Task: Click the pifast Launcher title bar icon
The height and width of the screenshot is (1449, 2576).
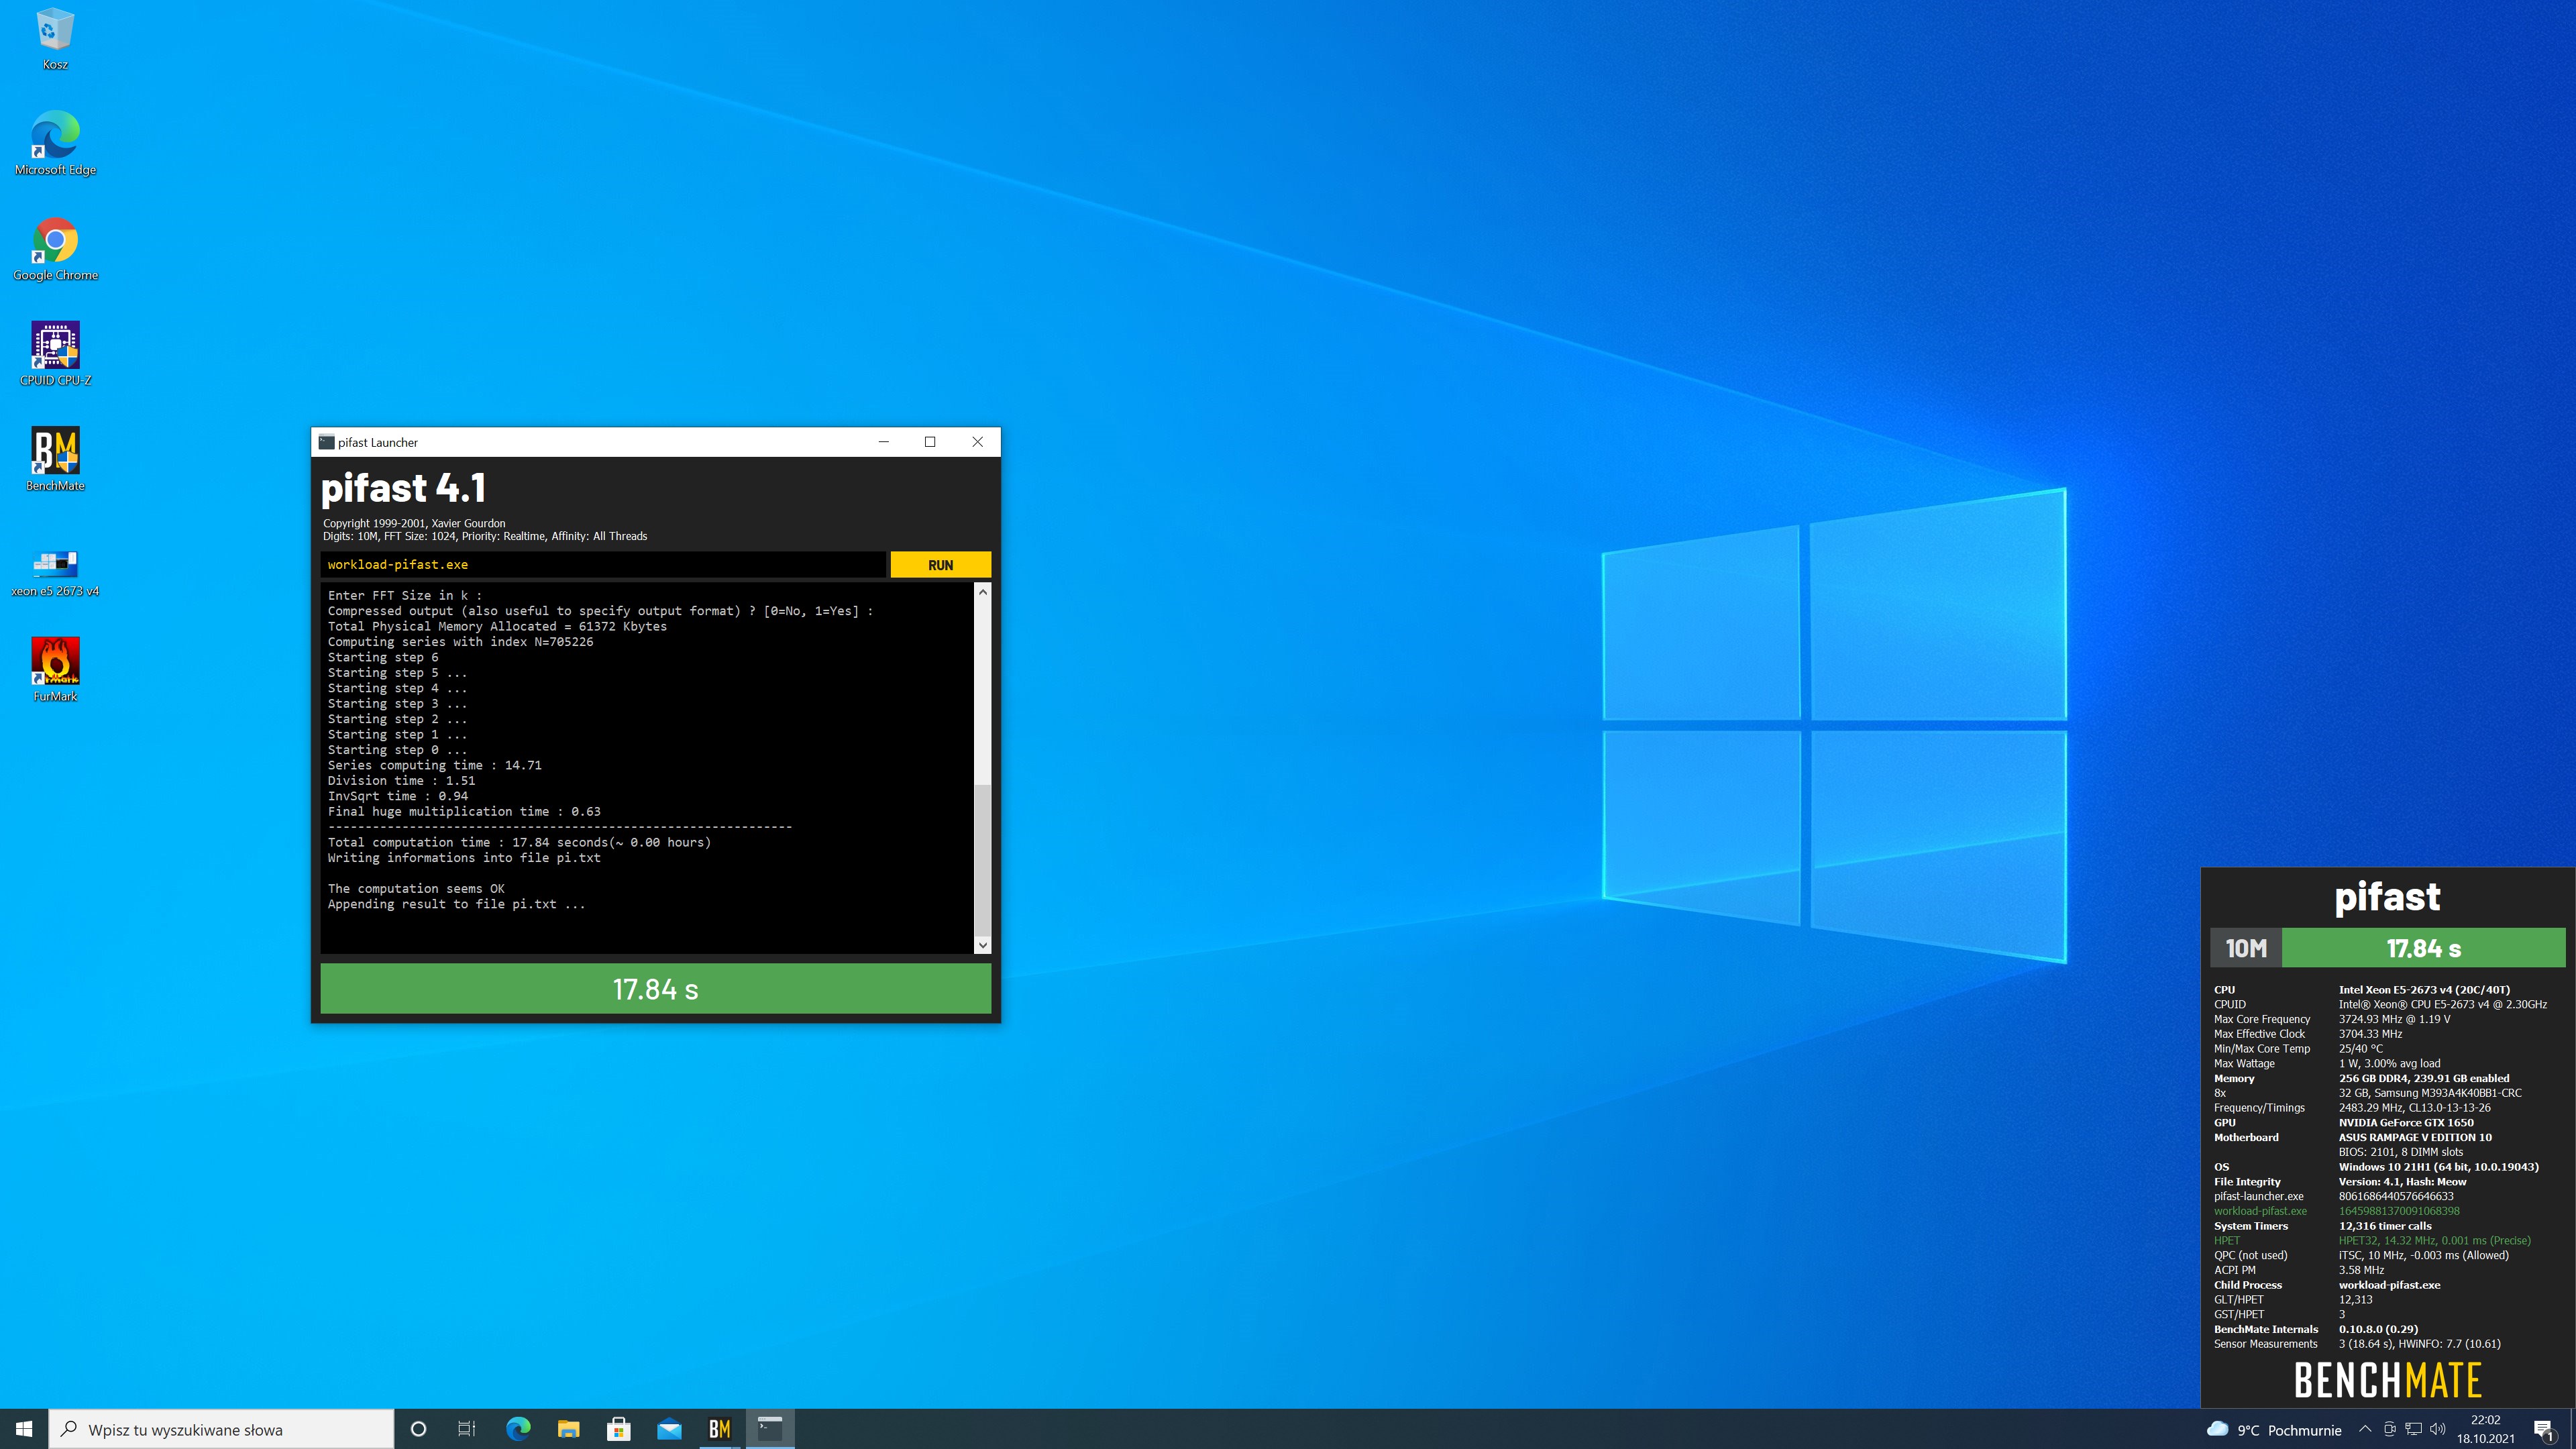Action: coord(326,442)
